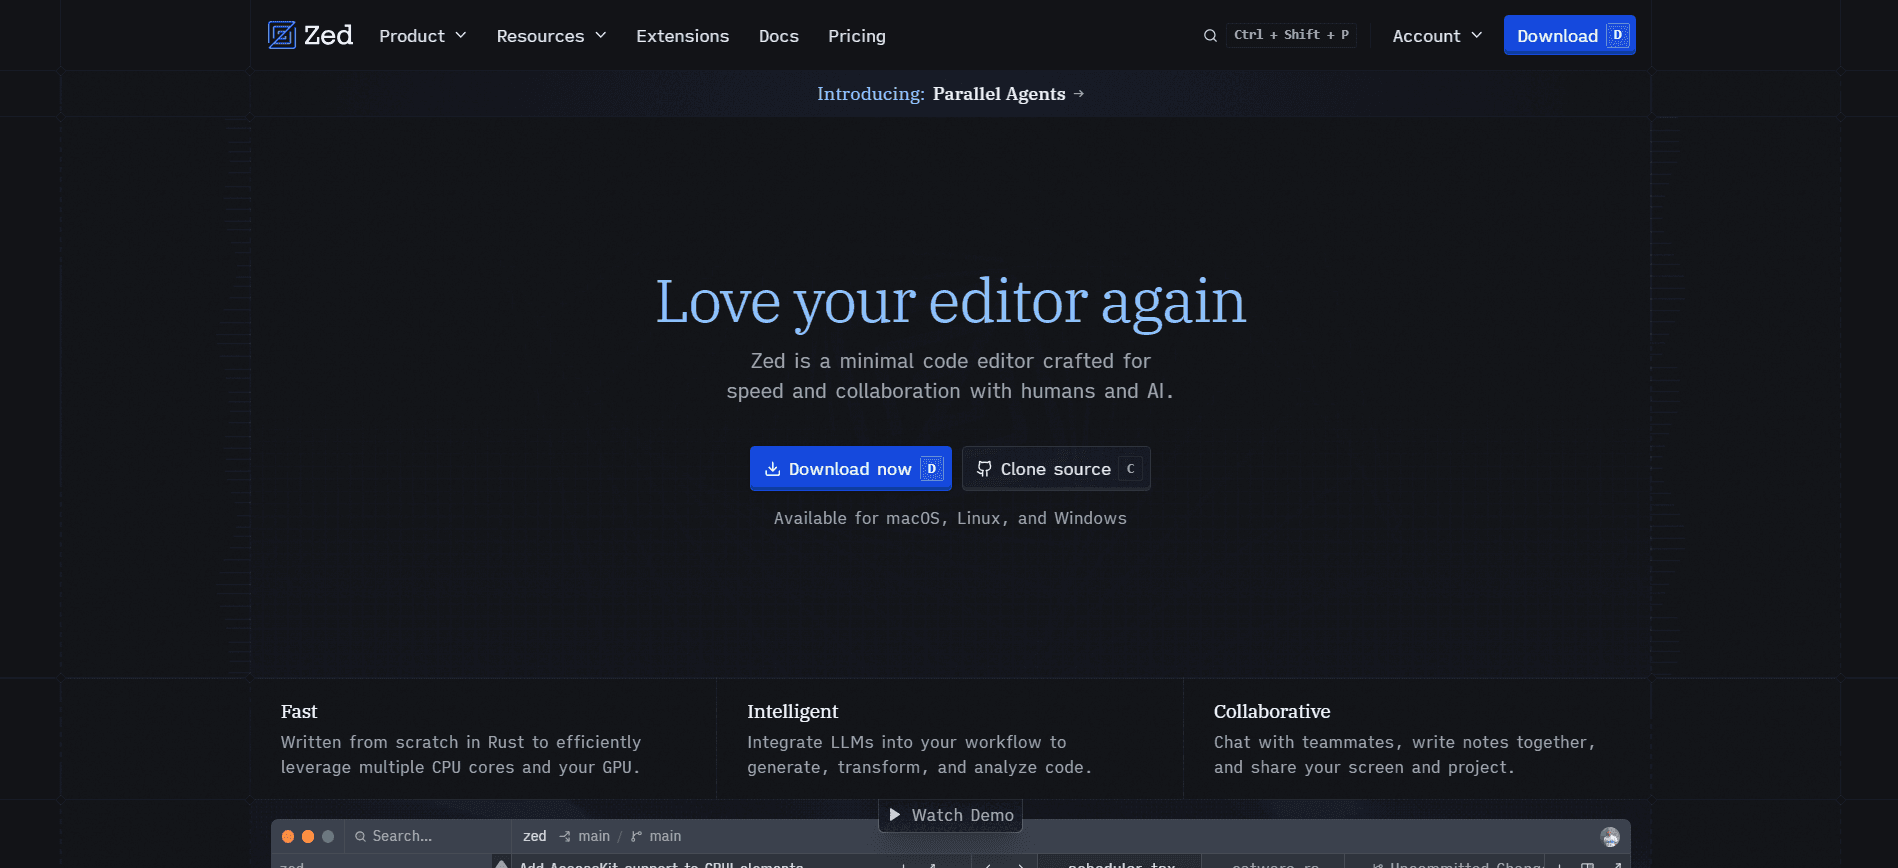Click the Download now button
Screen dimensions: 1898x868
(x=850, y=469)
